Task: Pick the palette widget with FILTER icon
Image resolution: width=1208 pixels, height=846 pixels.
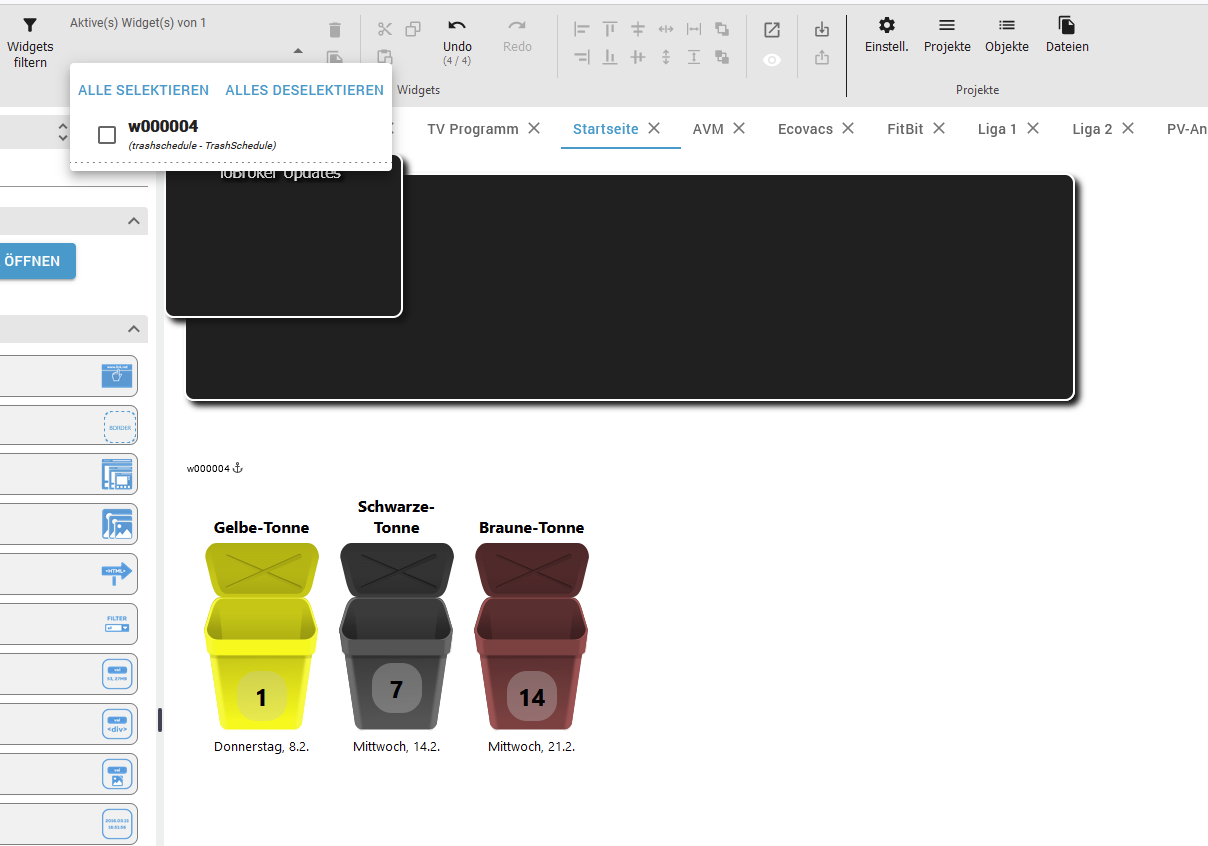Action: [x=118, y=624]
